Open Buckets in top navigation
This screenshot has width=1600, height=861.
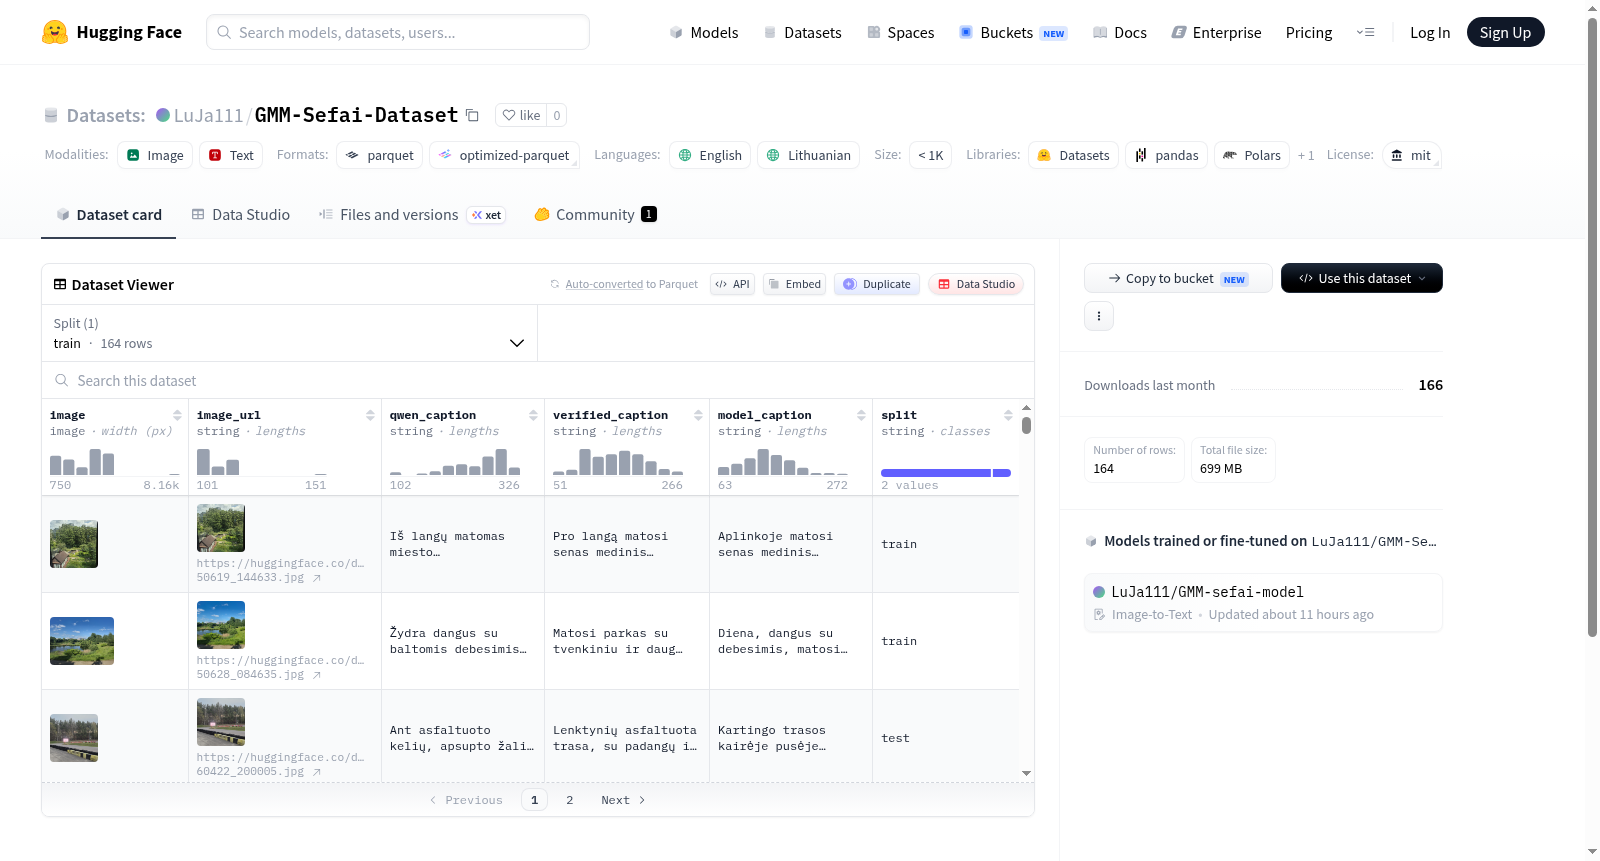(x=1013, y=32)
